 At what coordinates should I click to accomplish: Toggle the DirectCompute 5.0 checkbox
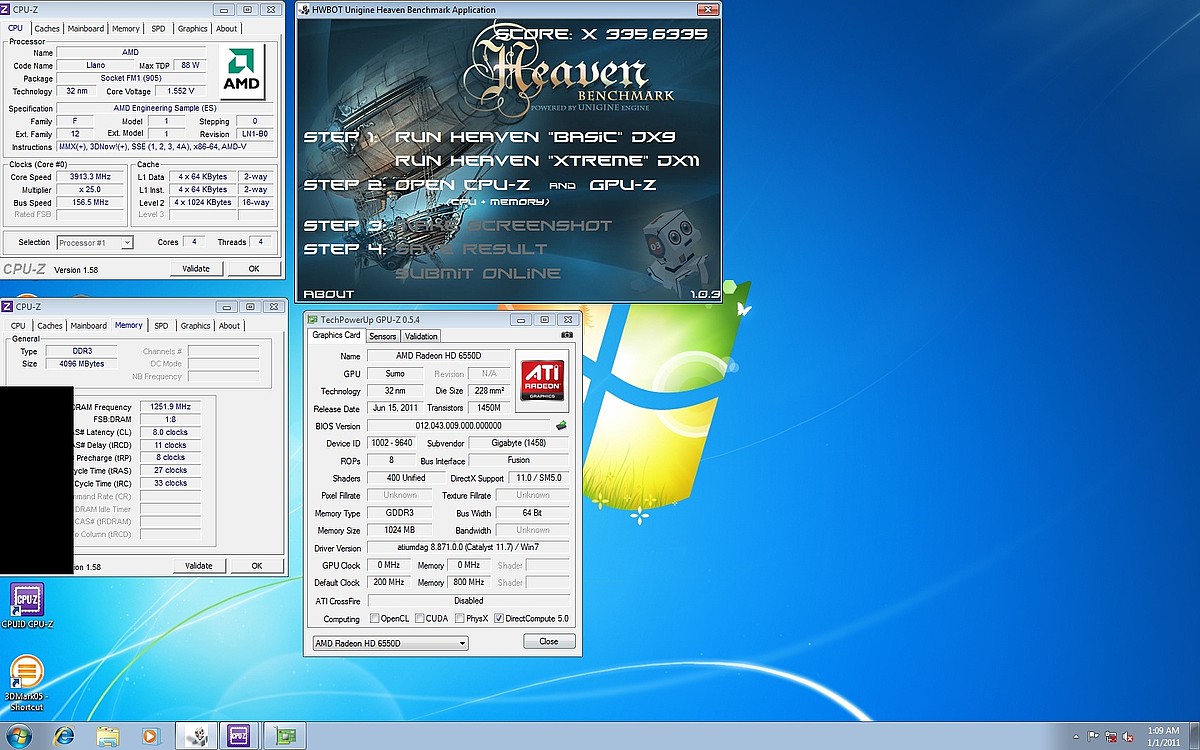tap(499, 619)
